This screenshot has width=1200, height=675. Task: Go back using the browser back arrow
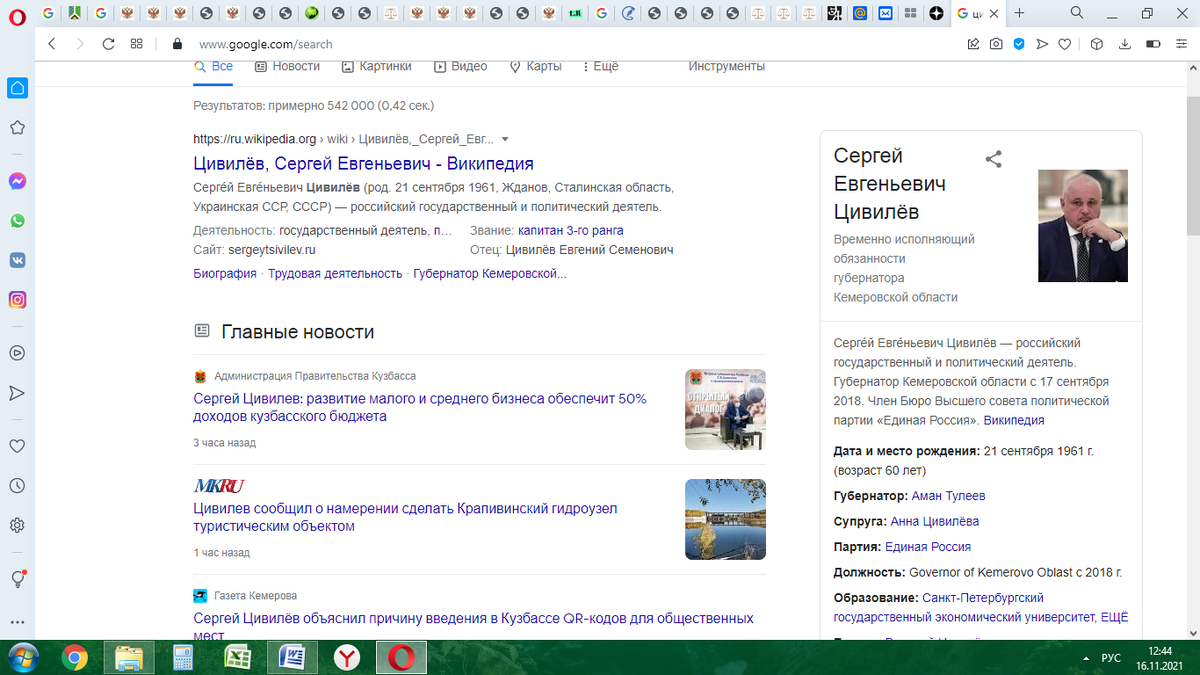pos(52,44)
